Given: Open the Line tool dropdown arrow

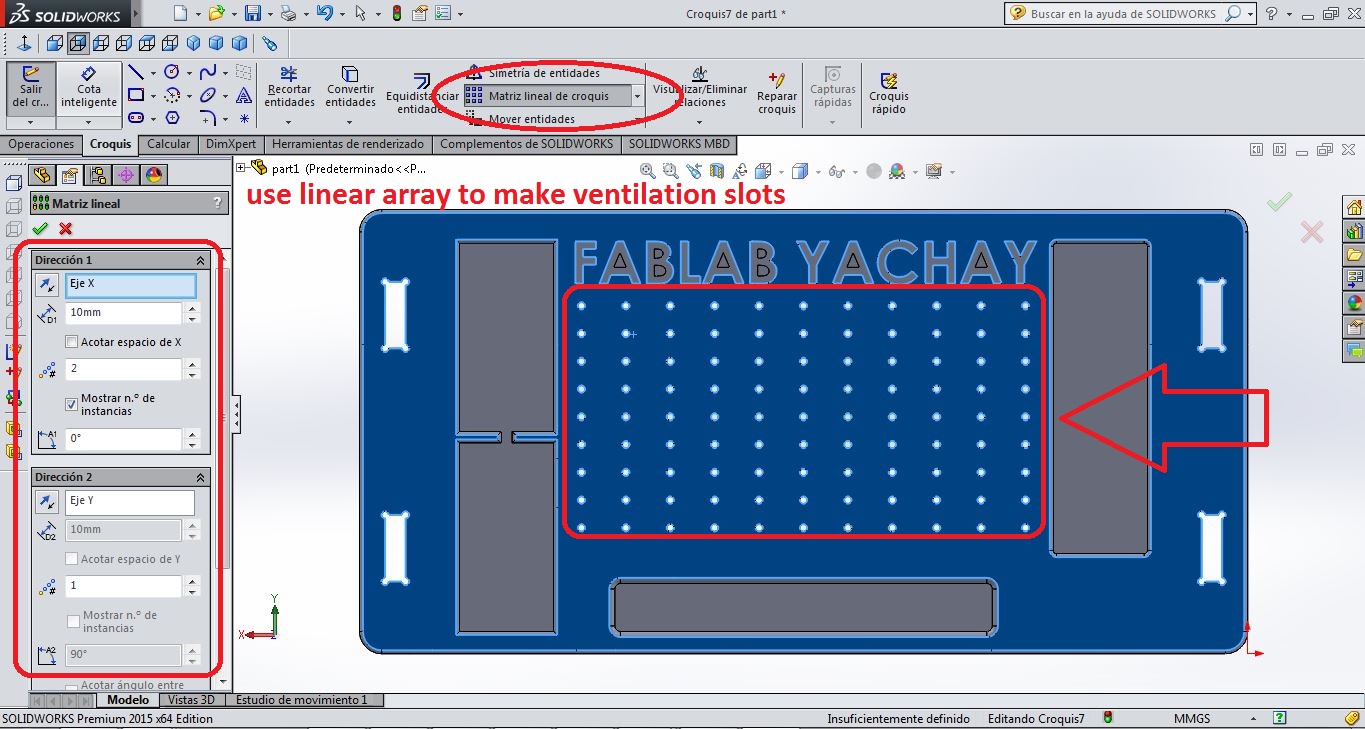Looking at the screenshot, I should tap(153, 73).
